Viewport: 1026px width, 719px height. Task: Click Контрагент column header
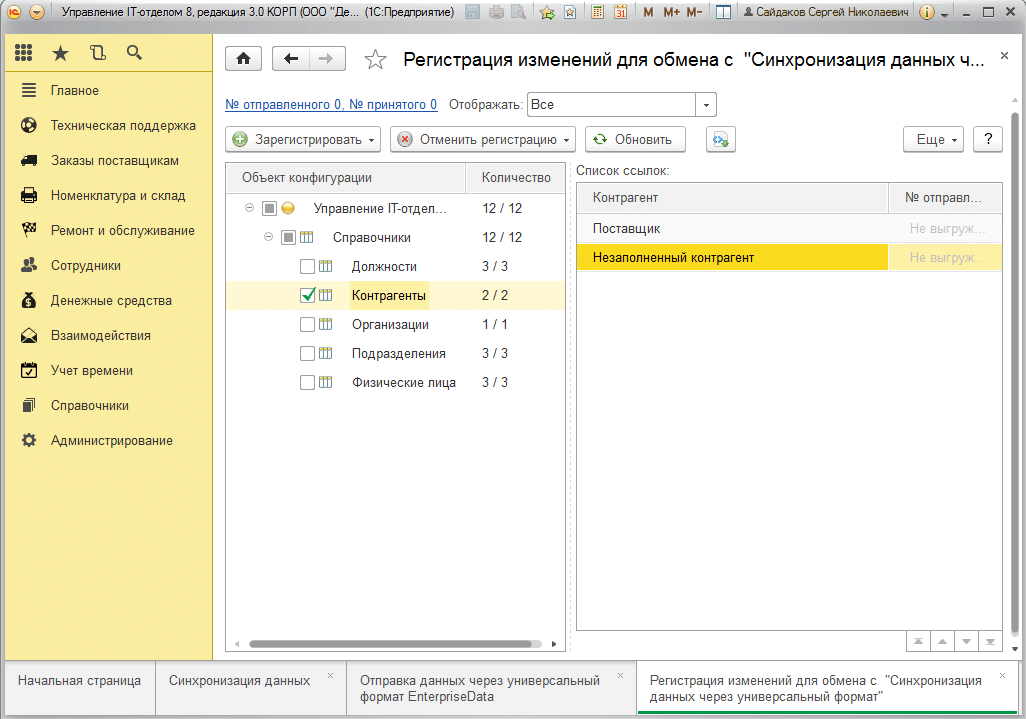click(732, 198)
